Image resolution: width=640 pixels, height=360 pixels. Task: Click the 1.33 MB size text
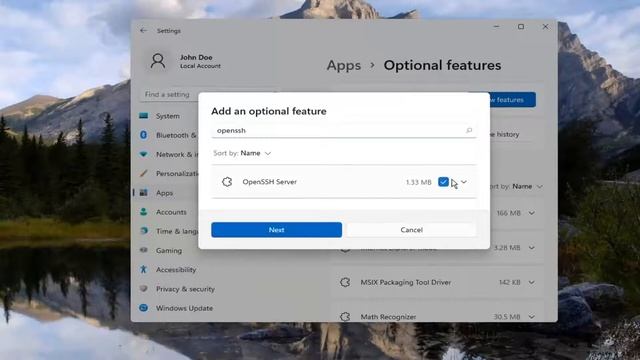(x=418, y=182)
